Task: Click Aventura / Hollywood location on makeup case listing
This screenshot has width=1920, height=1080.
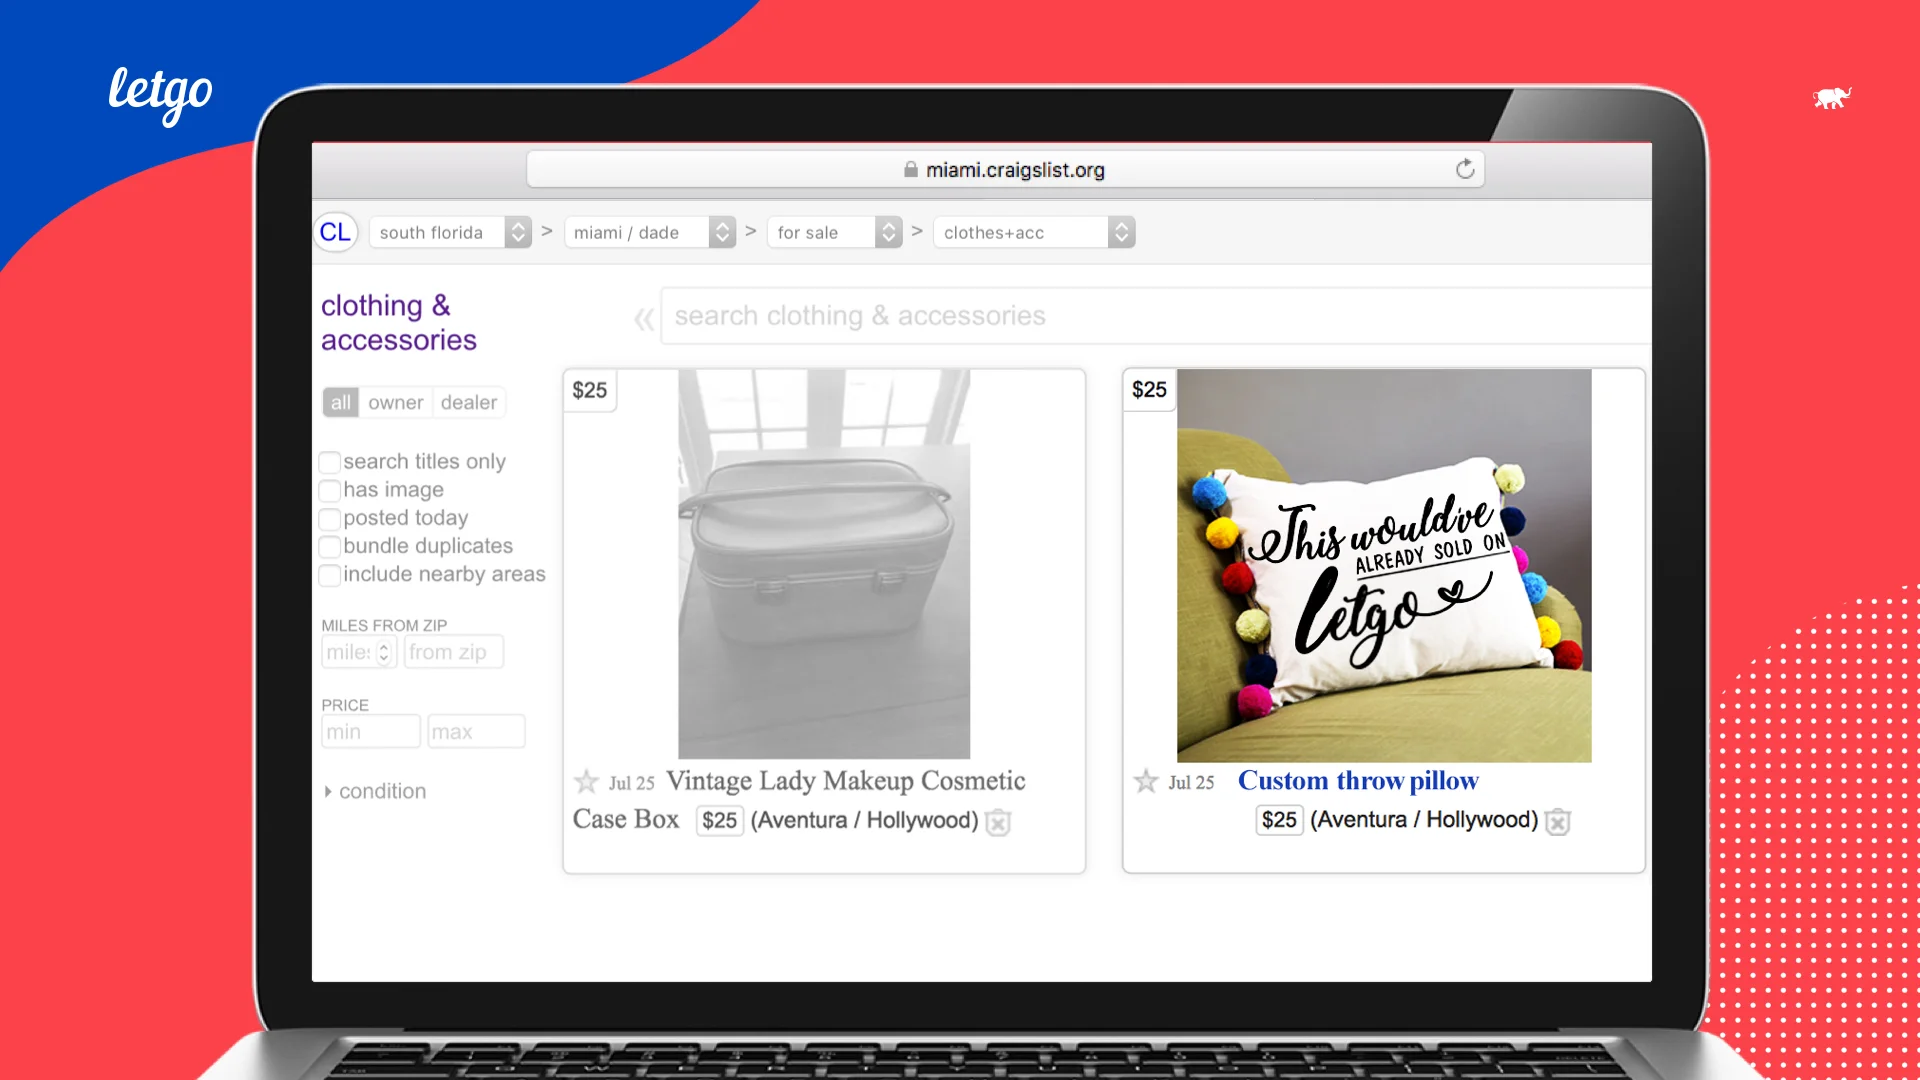Action: (x=865, y=821)
